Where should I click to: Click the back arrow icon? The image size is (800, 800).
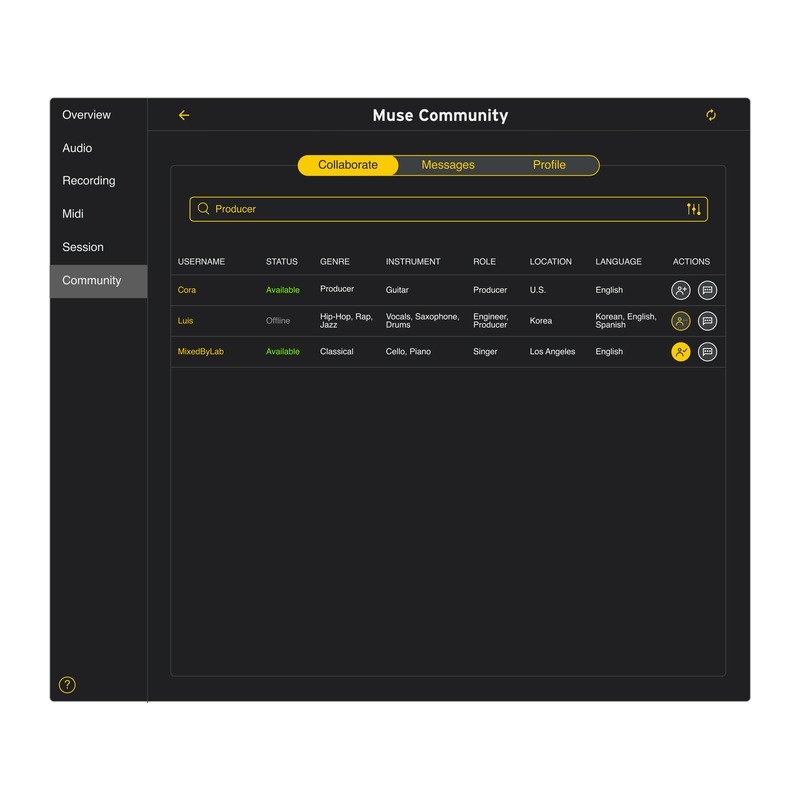(184, 115)
